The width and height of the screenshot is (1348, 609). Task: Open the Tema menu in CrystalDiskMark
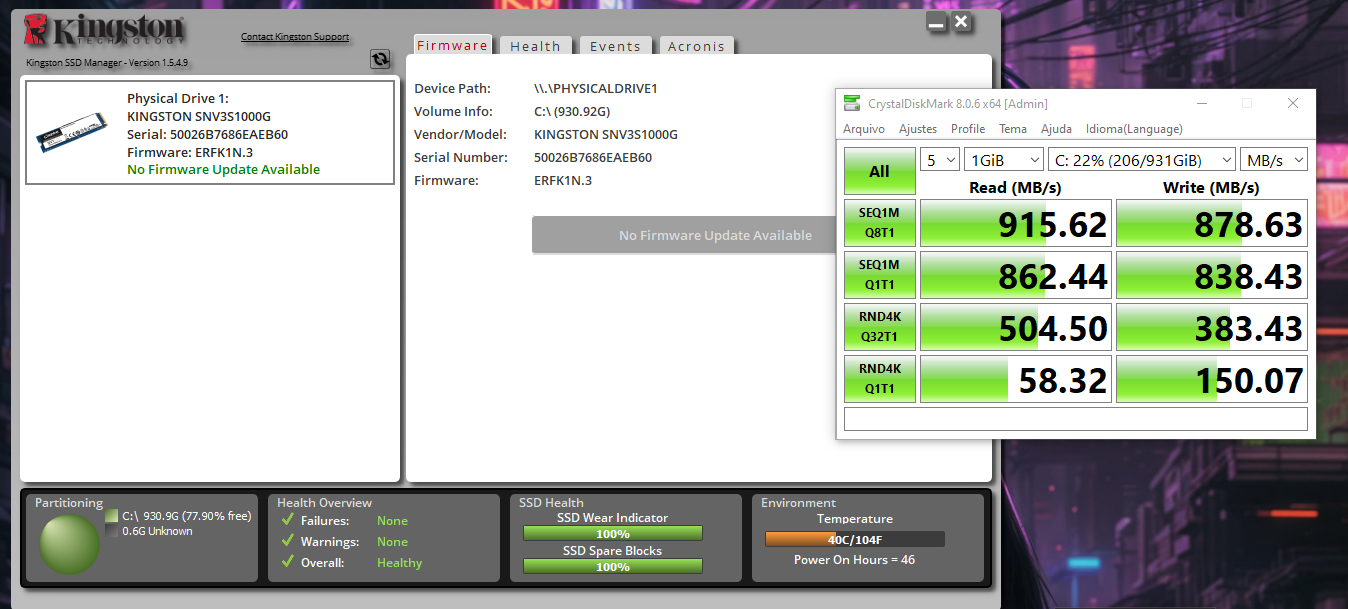(1013, 129)
